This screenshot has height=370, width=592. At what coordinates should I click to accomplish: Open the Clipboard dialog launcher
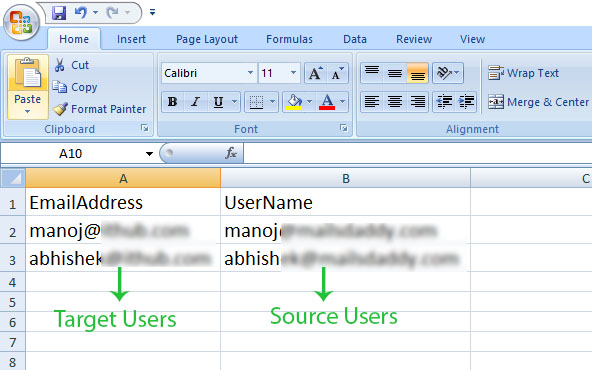click(145, 128)
